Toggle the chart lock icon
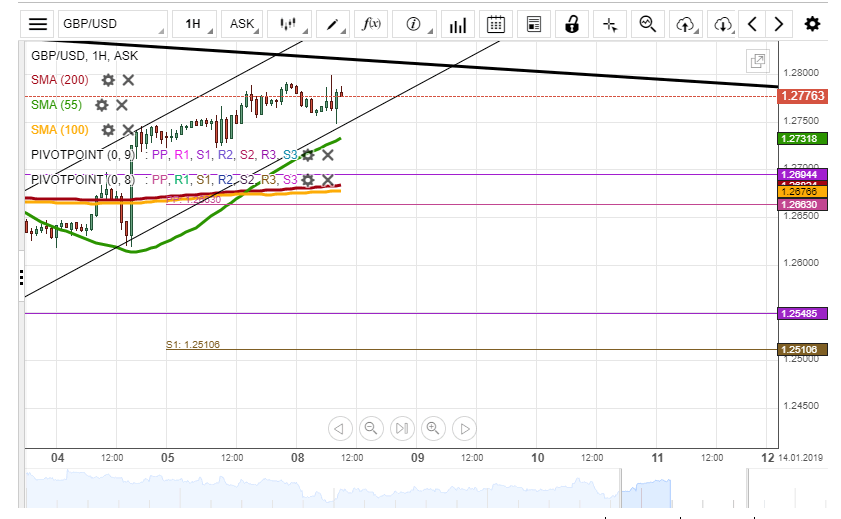 click(572, 24)
